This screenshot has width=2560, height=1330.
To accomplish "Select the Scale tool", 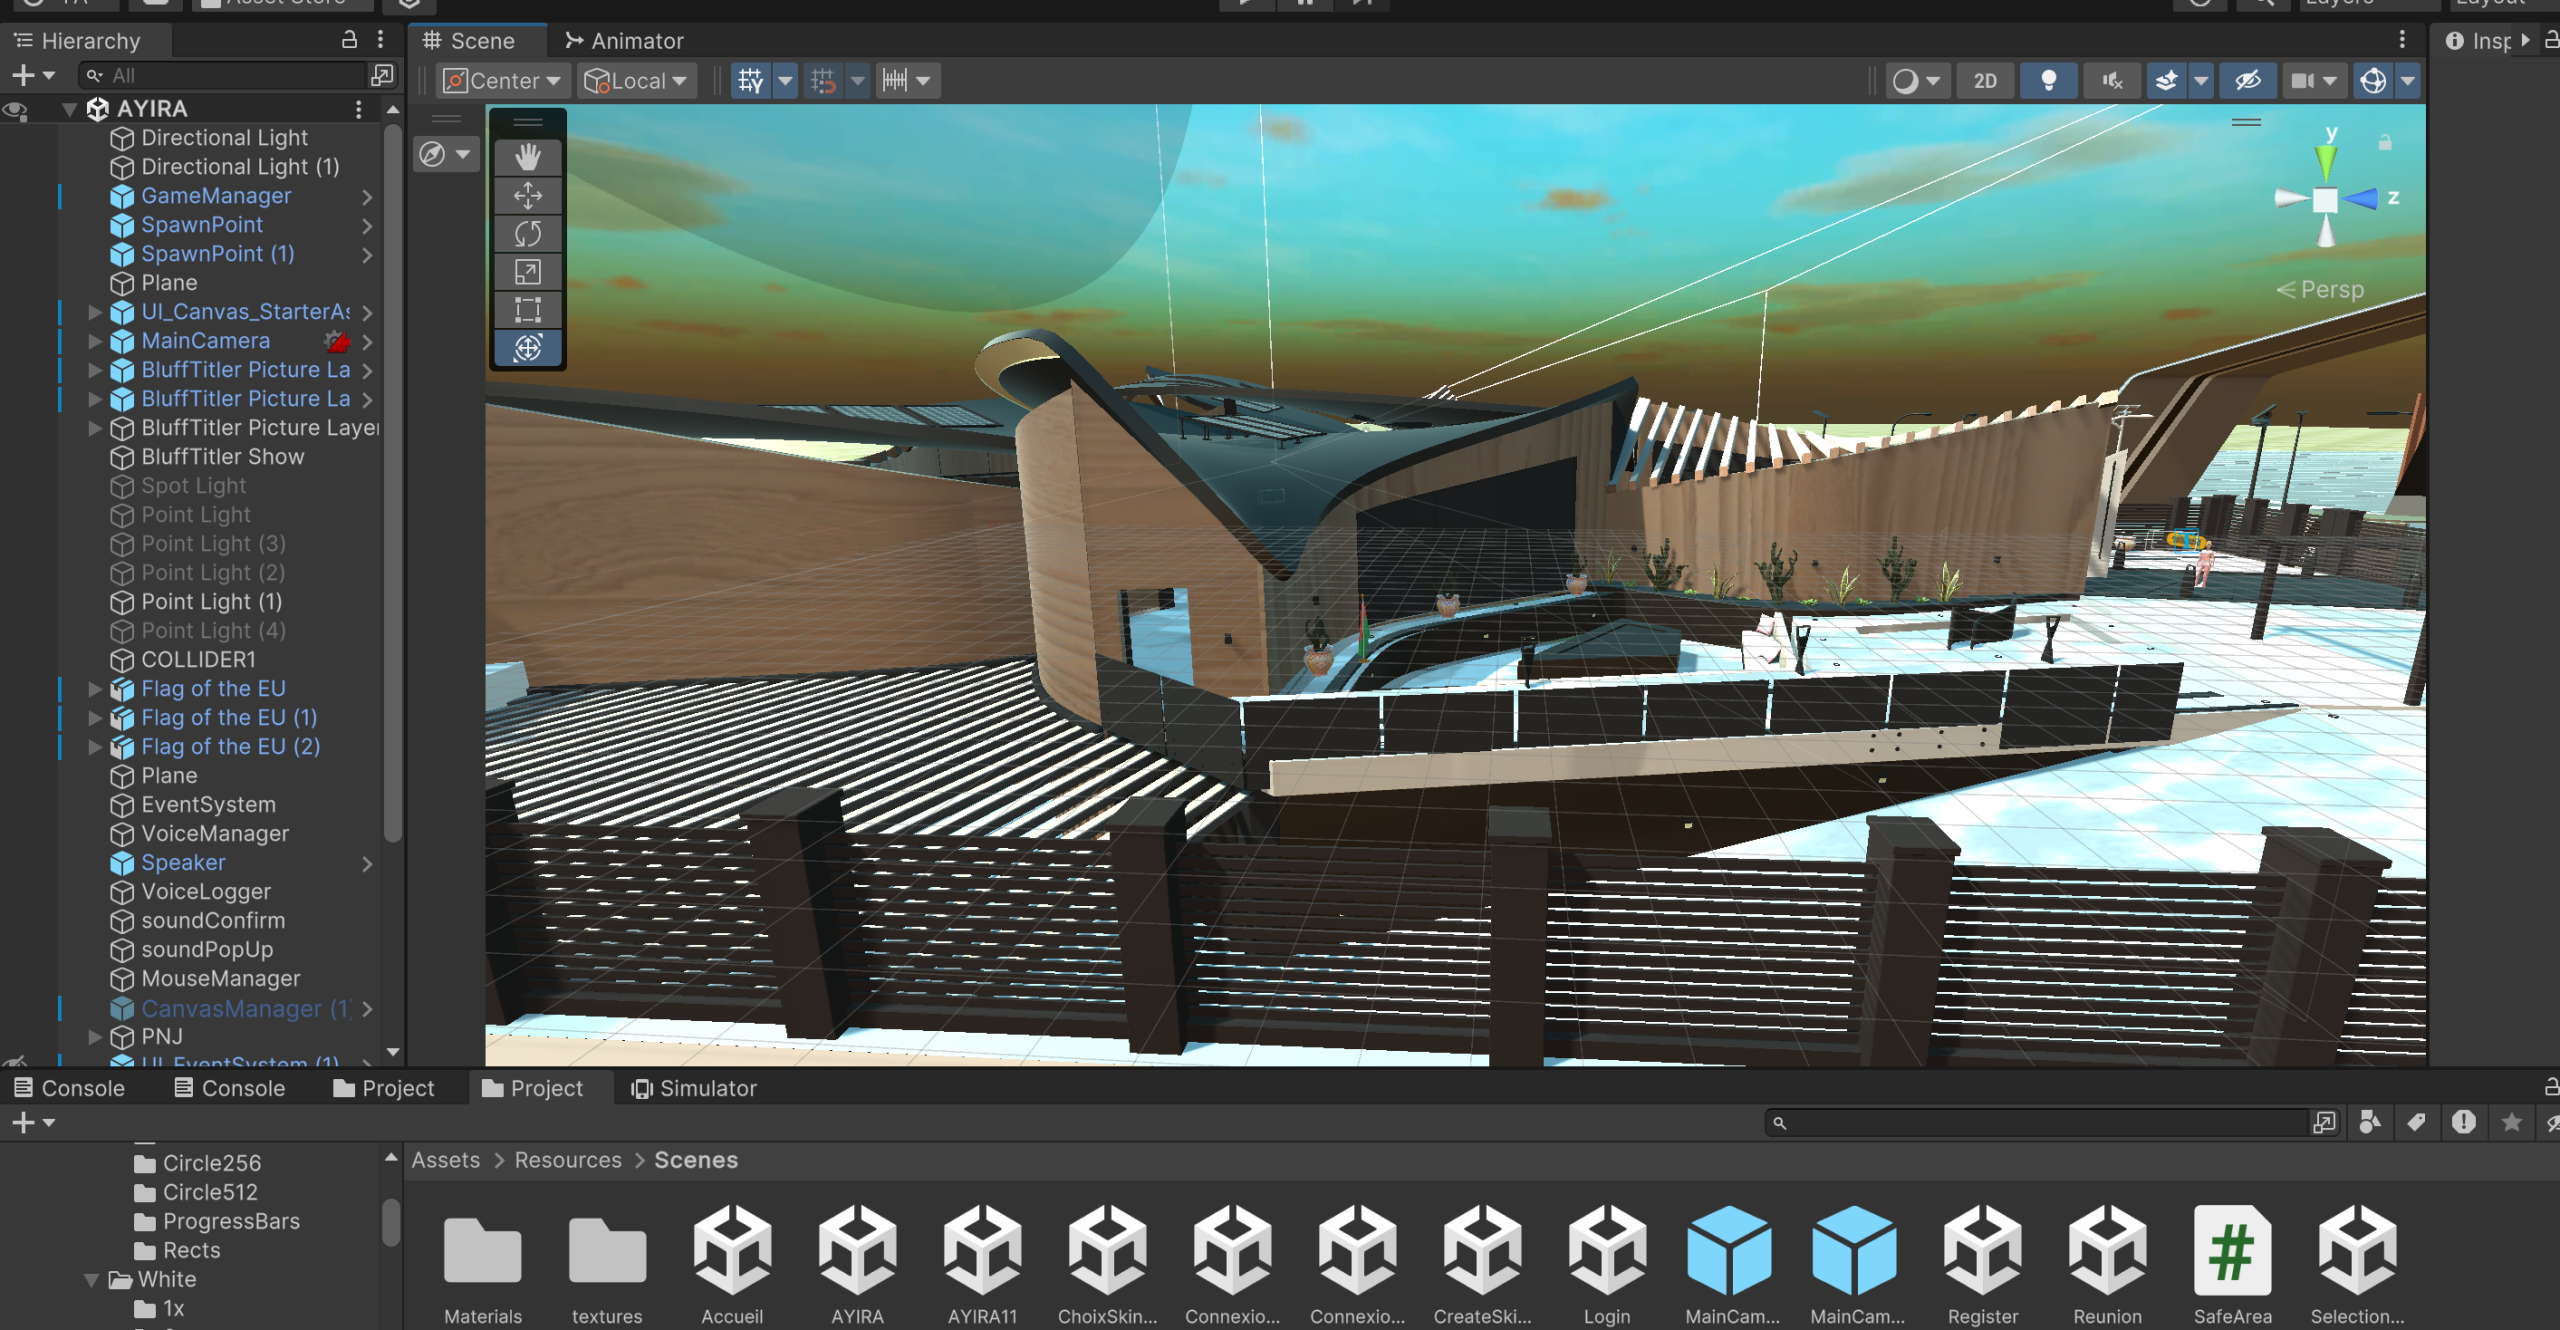I will (x=527, y=272).
